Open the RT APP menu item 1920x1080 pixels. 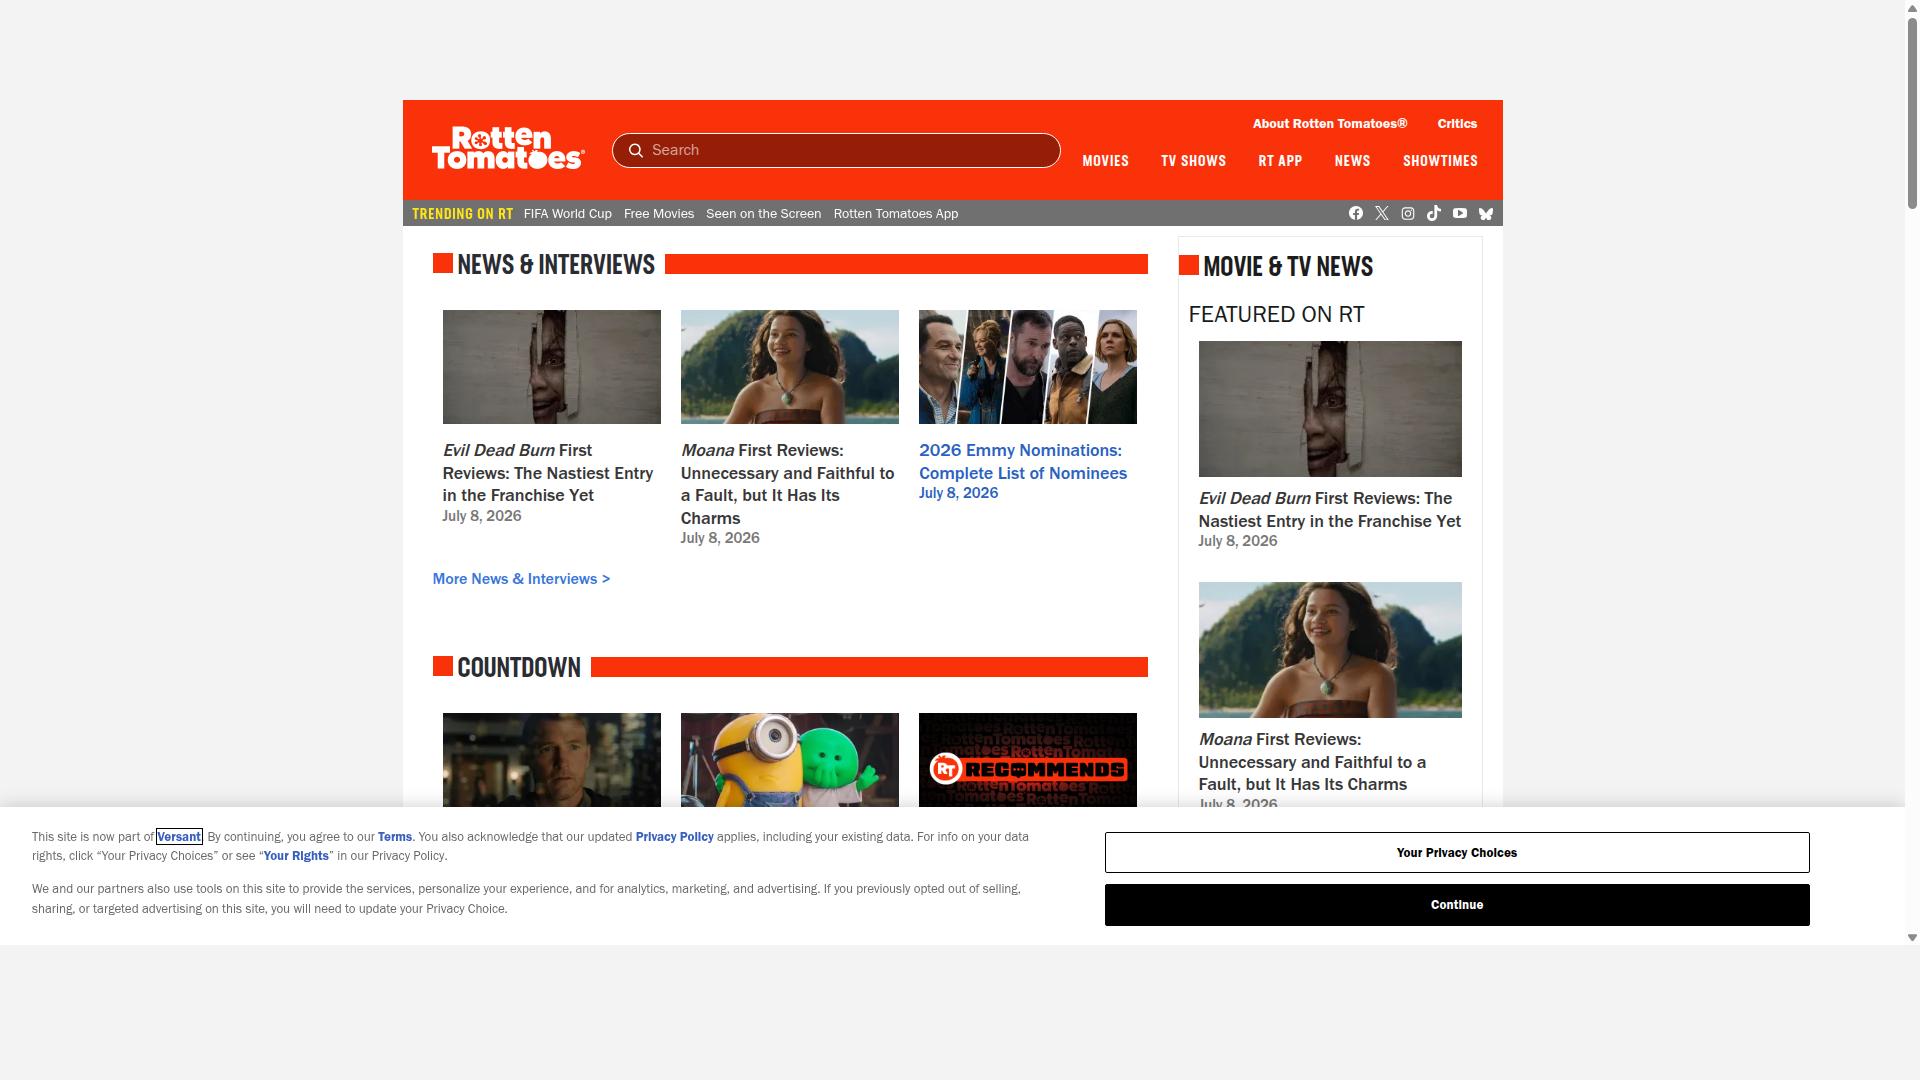[1280, 161]
